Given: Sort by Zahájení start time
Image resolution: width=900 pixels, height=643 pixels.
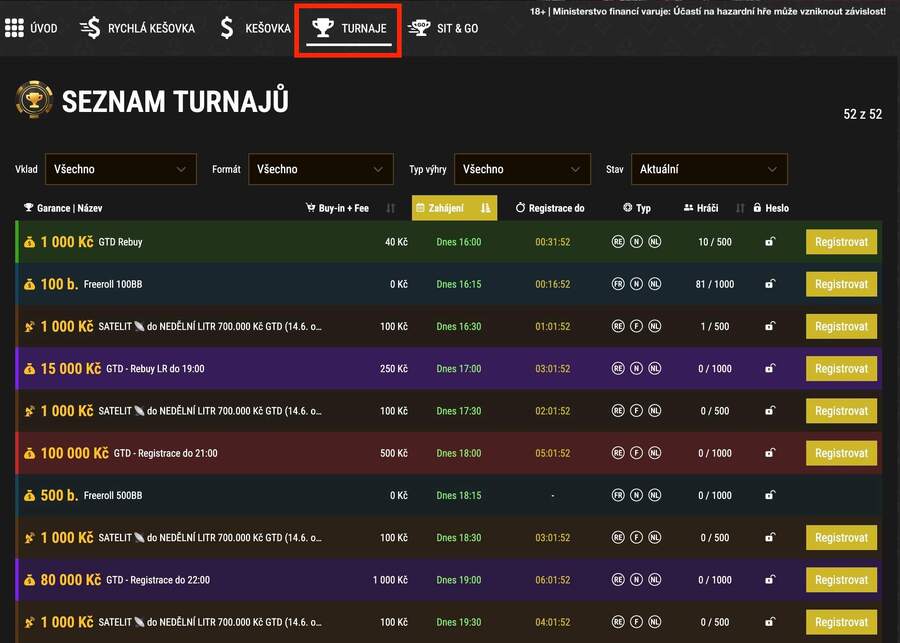Looking at the screenshot, I should (454, 208).
